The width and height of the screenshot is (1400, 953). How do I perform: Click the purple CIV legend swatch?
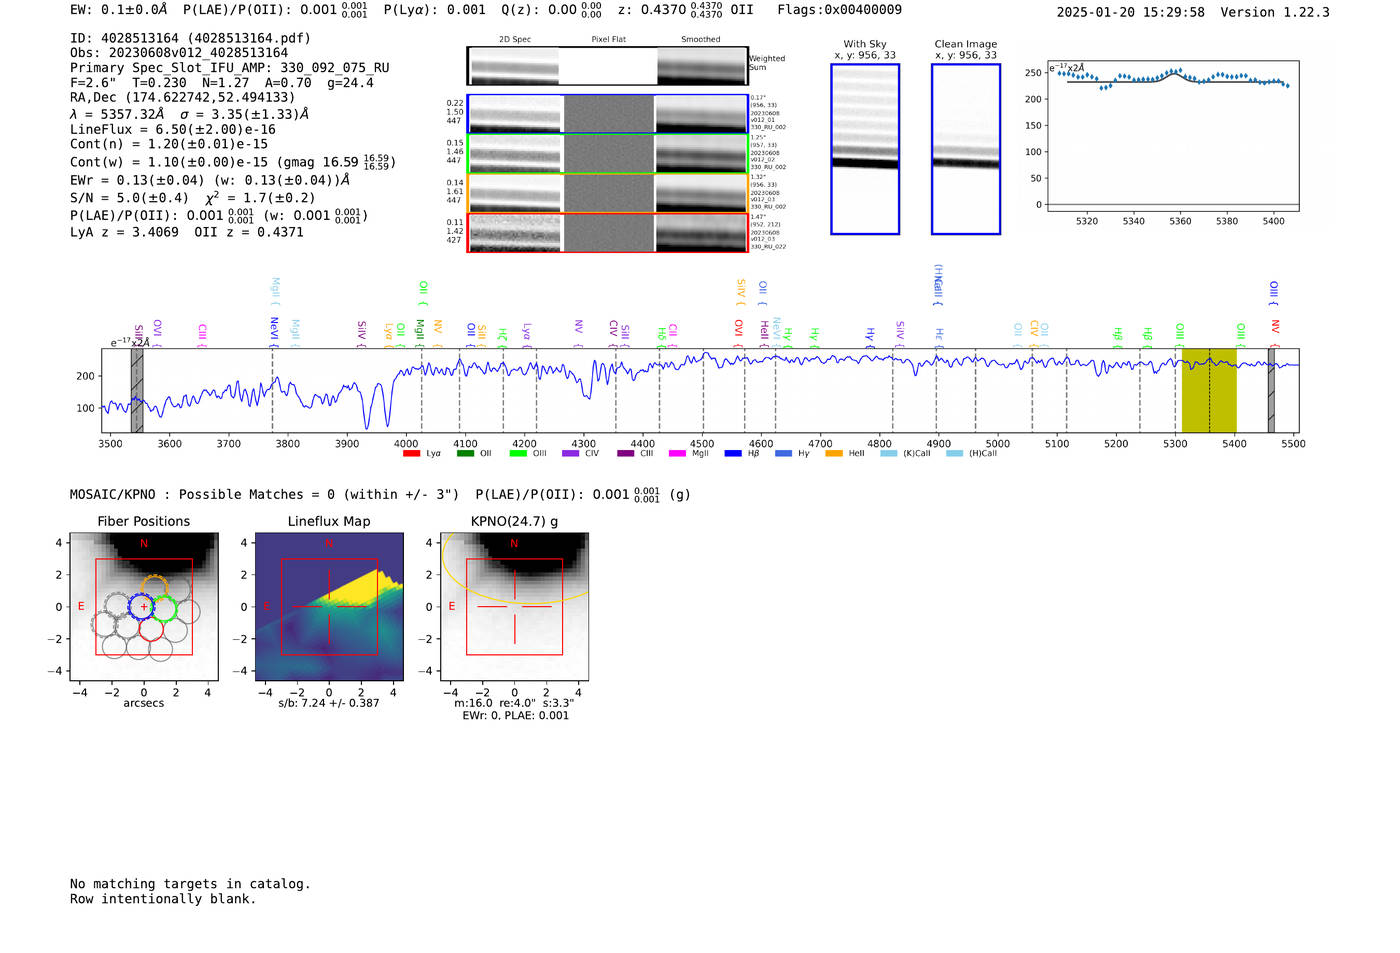(571, 454)
